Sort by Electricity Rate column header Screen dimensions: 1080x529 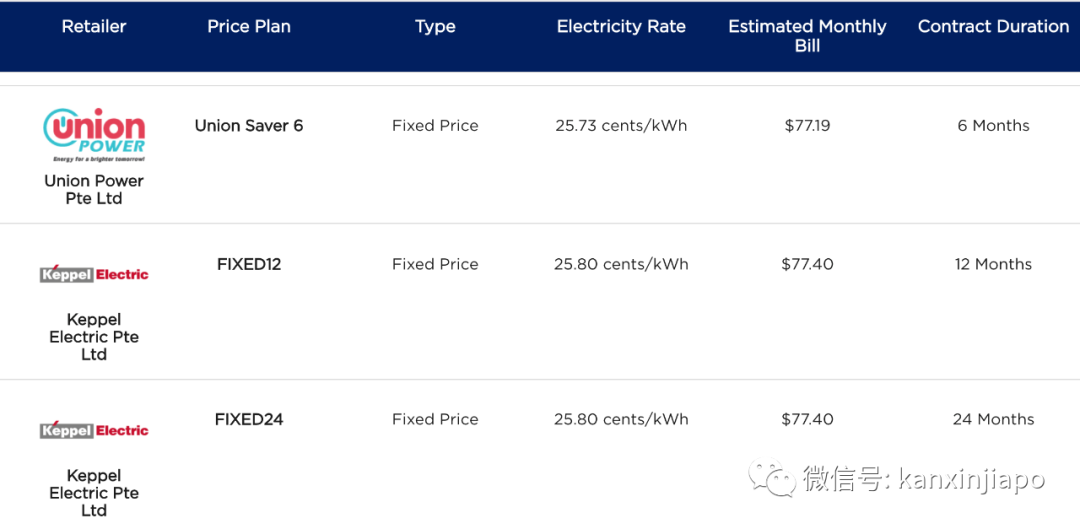point(621,27)
